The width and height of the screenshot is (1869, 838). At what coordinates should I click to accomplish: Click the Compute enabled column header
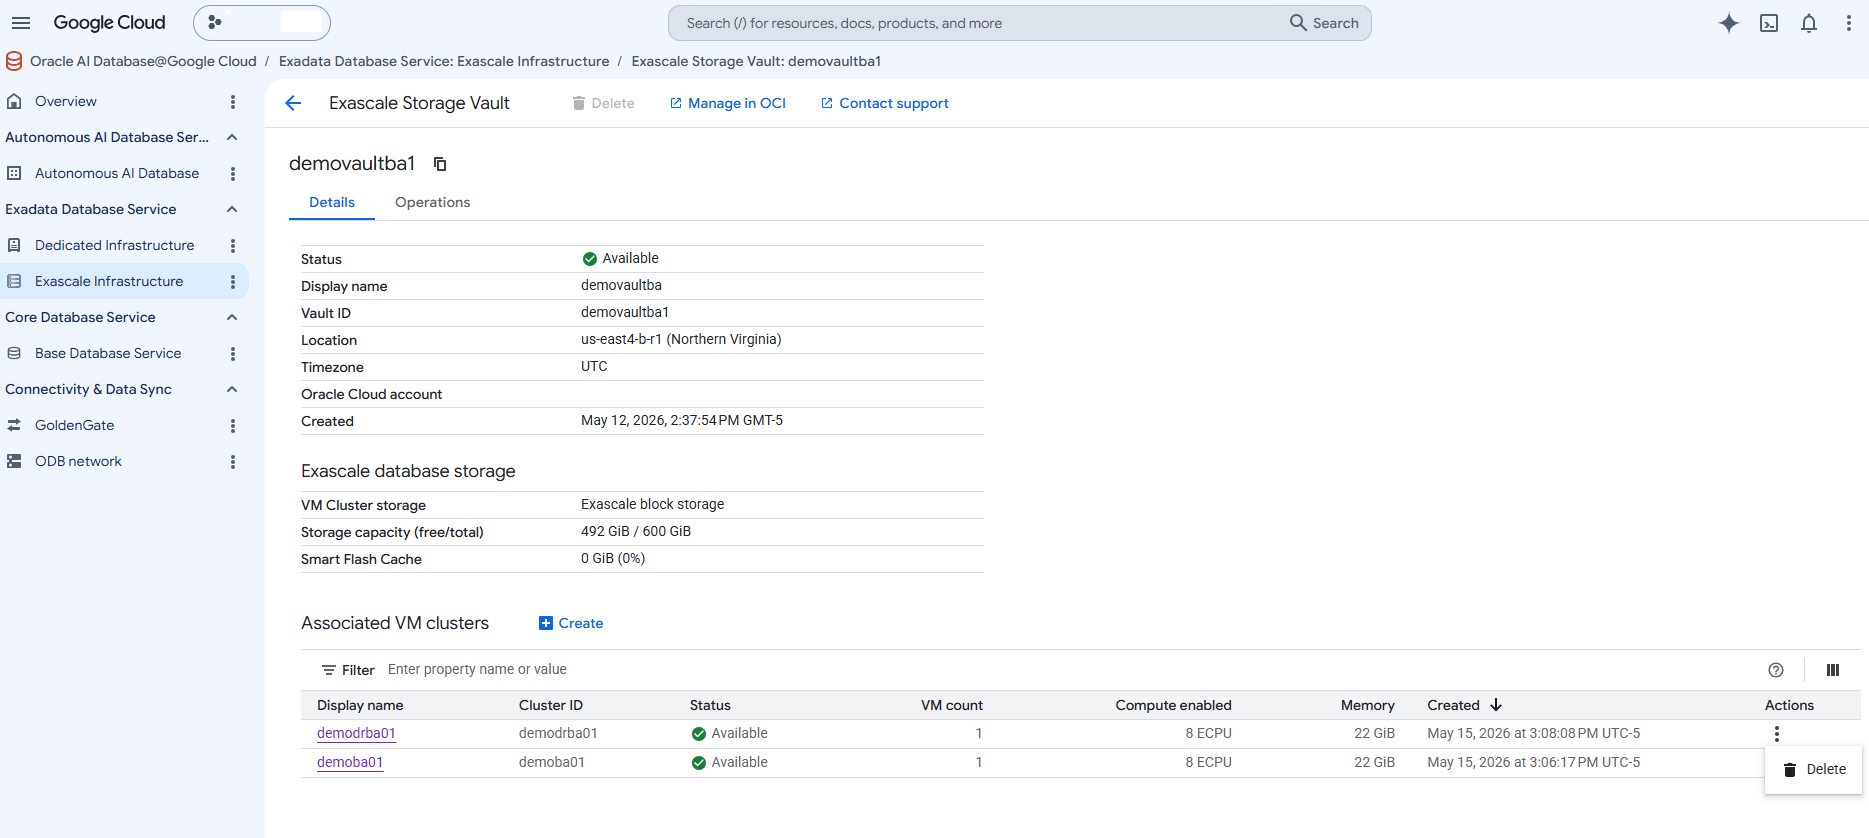click(x=1174, y=705)
